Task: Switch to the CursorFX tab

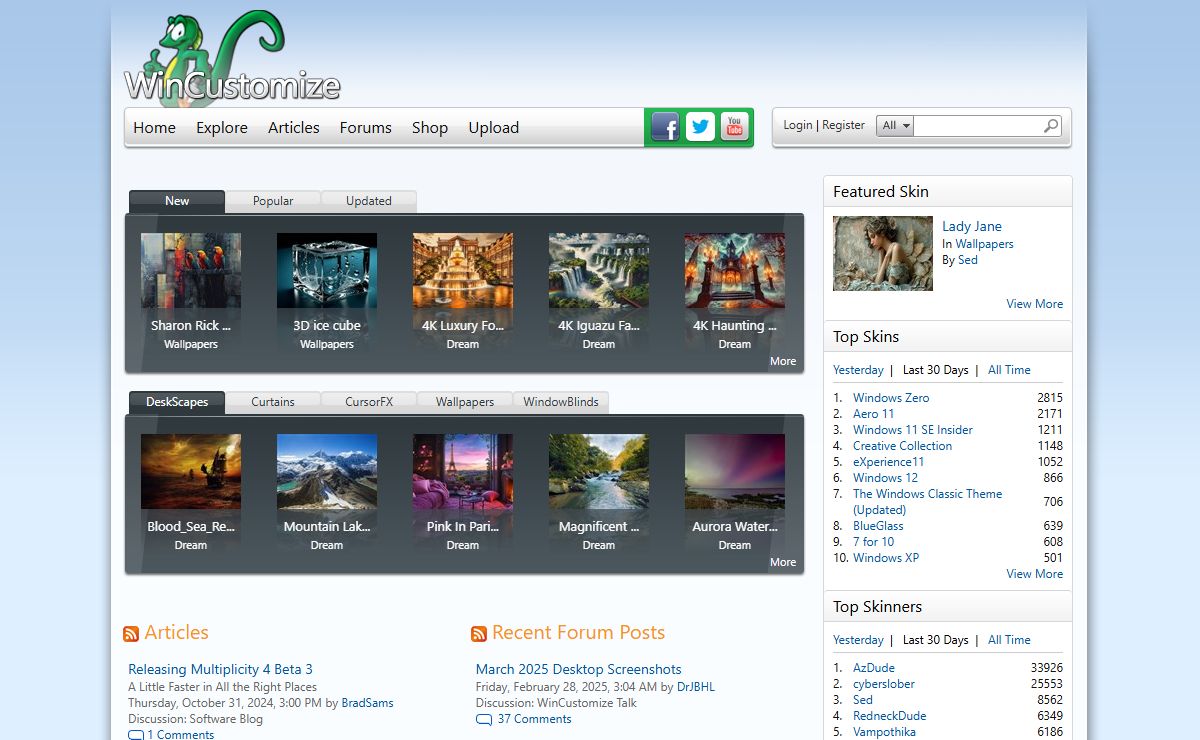Action: tap(369, 402)
